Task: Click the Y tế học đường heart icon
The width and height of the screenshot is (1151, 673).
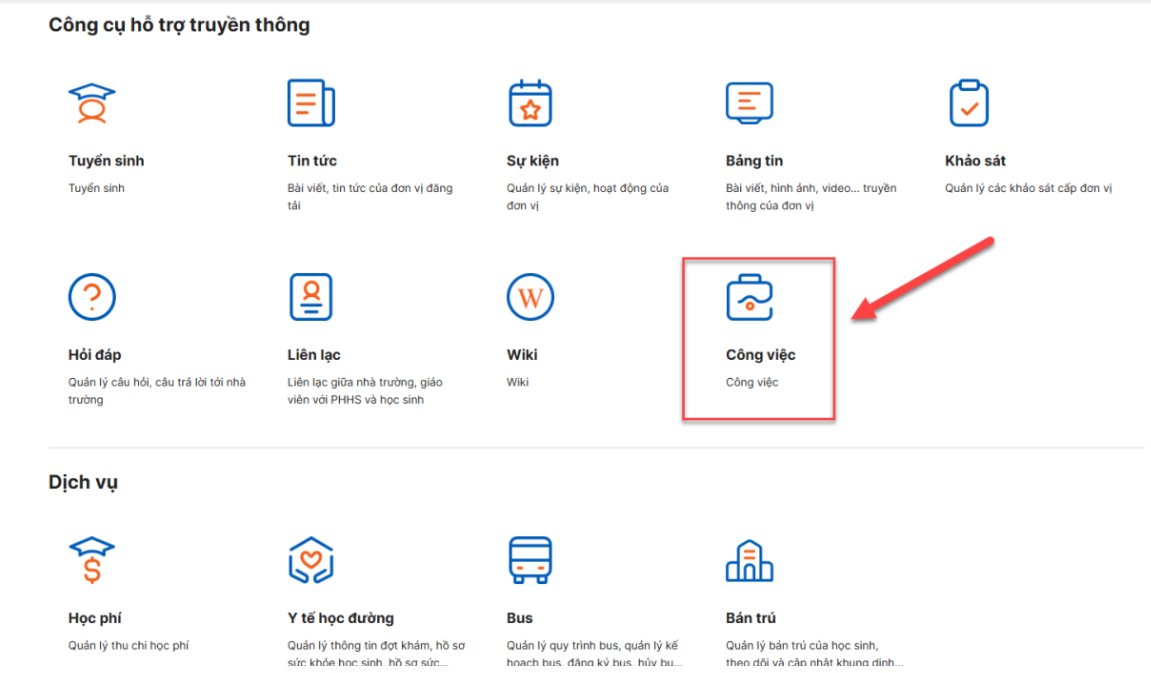Action: 310,560
